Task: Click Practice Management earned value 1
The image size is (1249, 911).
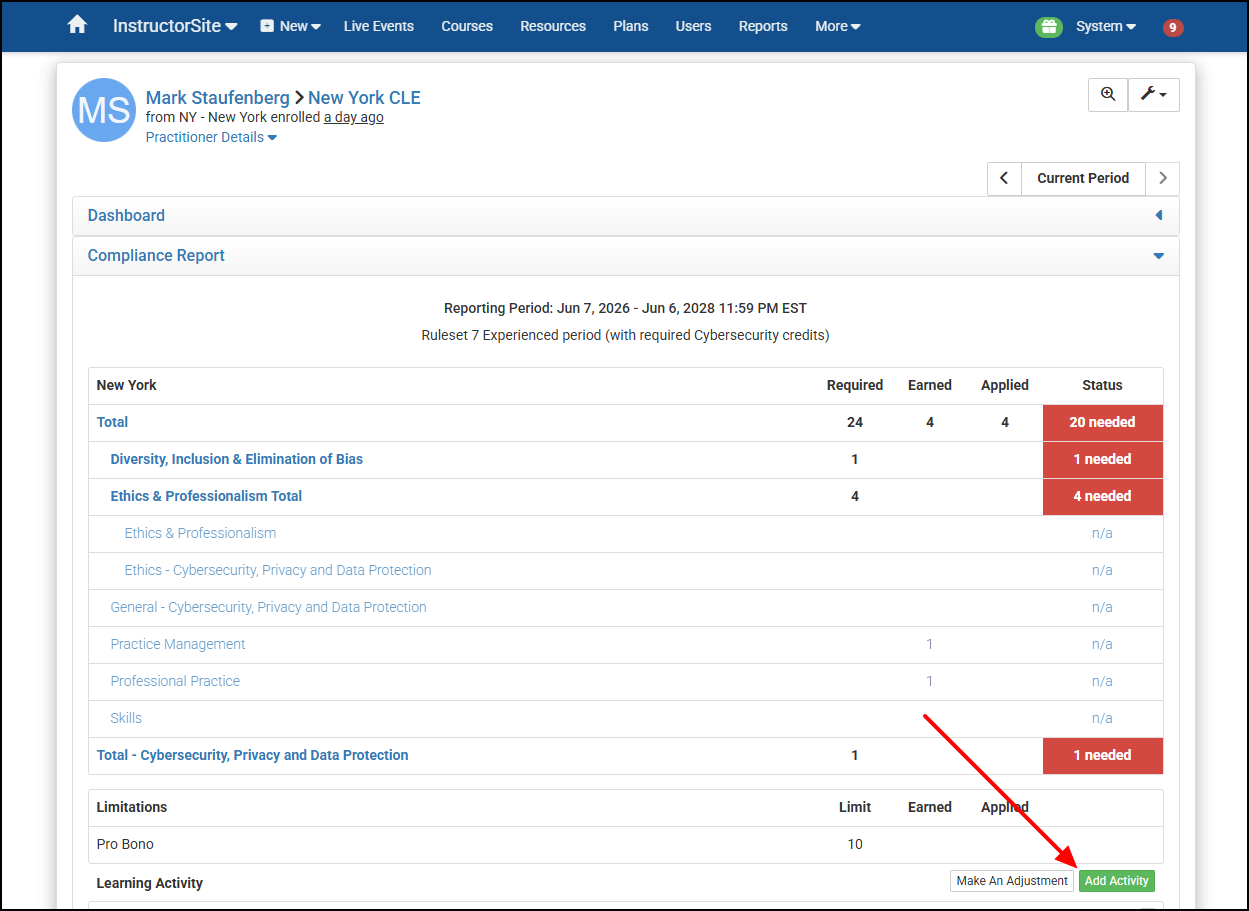Action: [929, 644]
